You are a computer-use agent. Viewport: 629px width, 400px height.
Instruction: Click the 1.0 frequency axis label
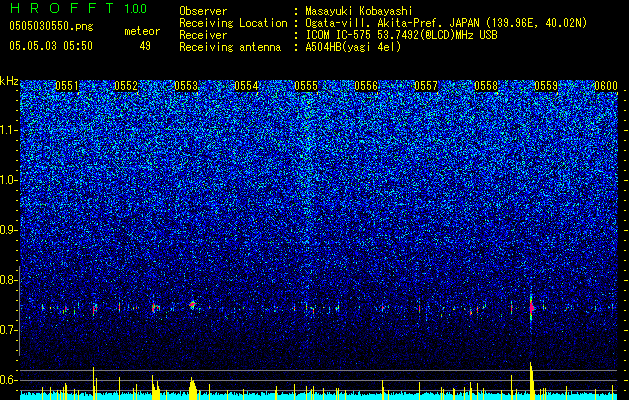coord(8,180)
